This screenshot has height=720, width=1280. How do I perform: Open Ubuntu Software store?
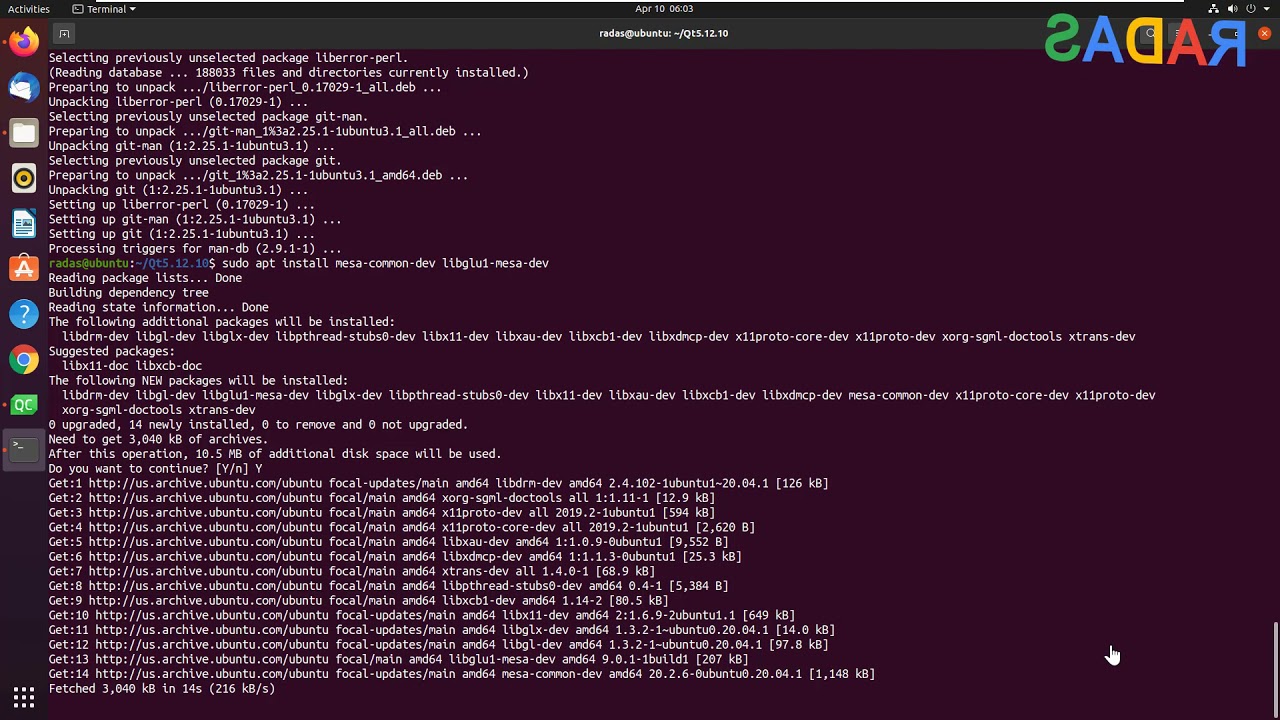(24, 269)
